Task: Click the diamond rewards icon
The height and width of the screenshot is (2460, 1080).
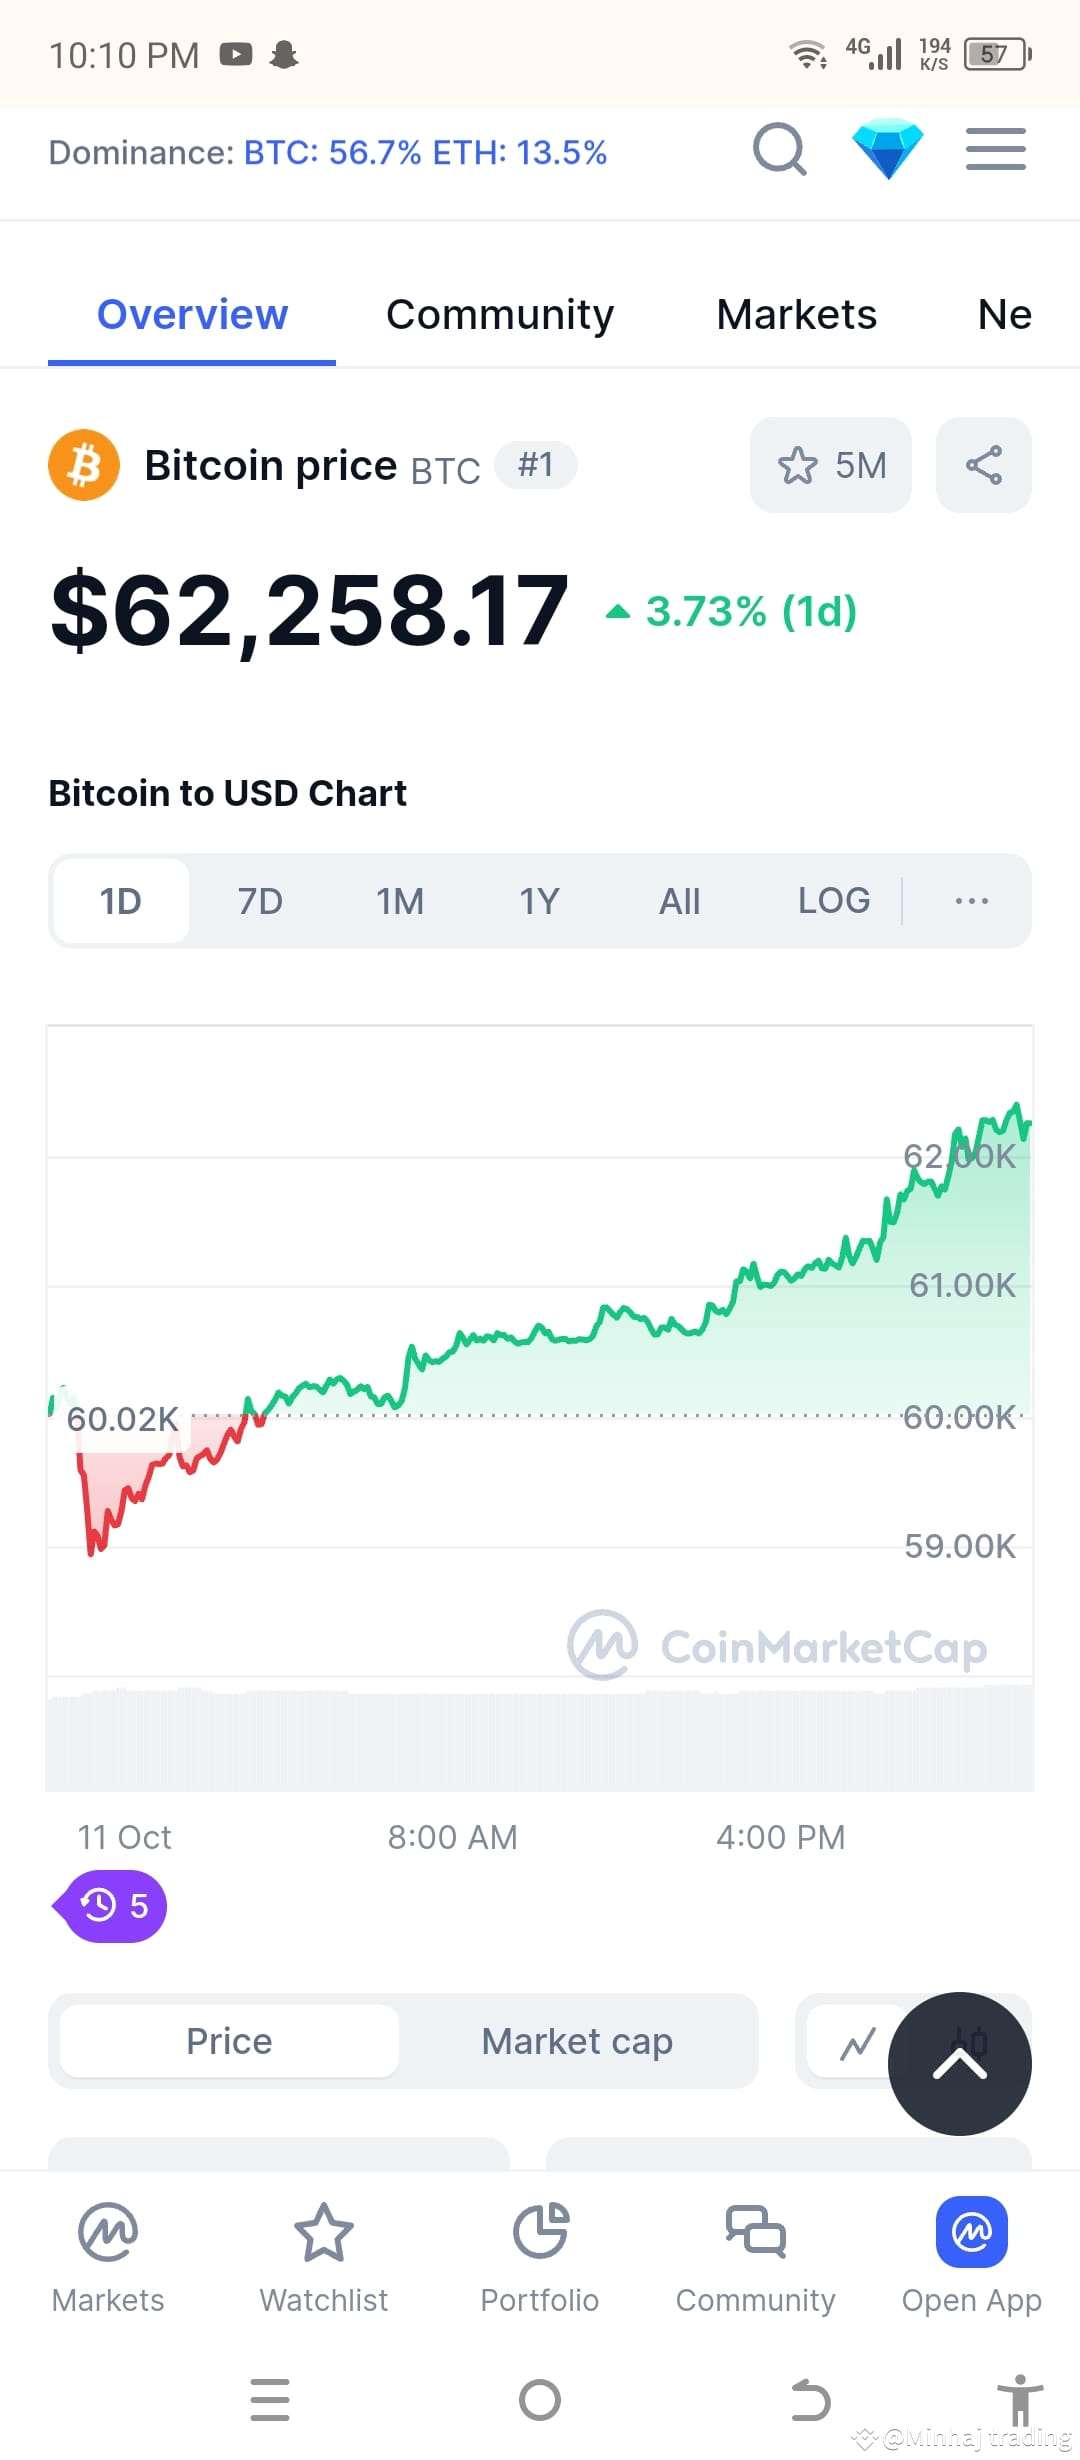Action: tap(888, 150)
